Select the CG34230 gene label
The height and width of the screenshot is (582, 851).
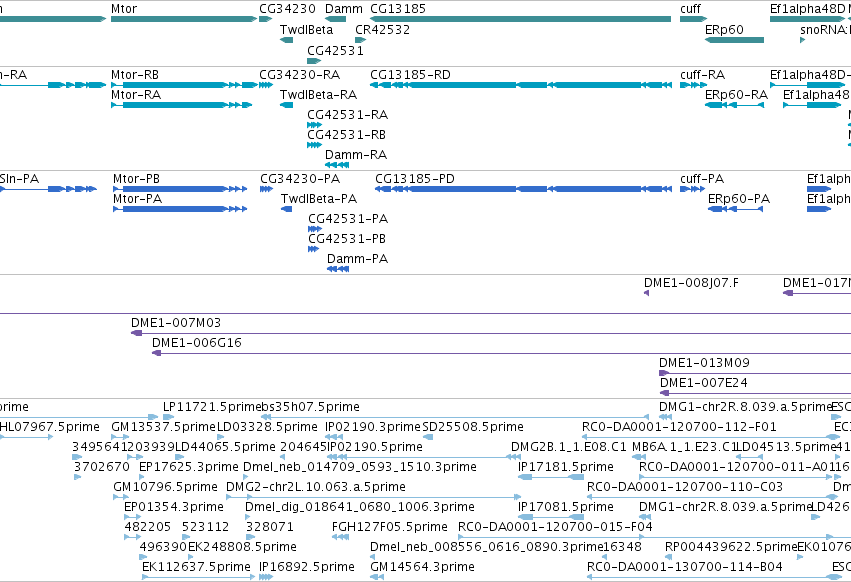click(x=287, y=9)
